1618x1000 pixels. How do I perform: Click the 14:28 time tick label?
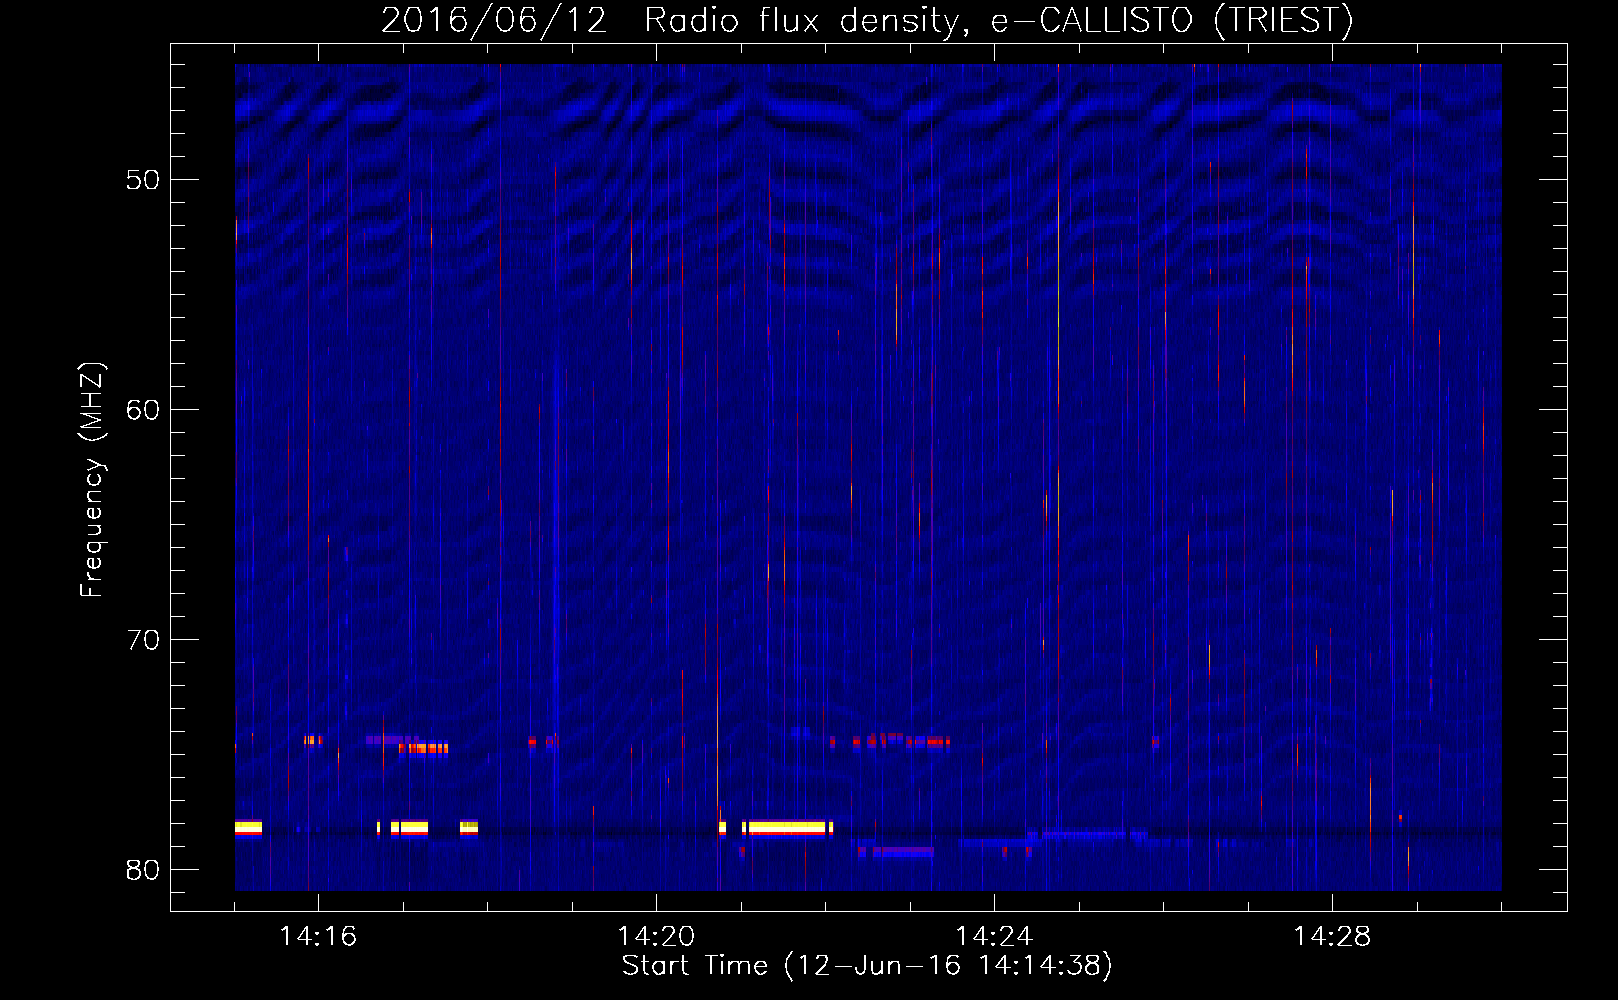(1332, 937)
